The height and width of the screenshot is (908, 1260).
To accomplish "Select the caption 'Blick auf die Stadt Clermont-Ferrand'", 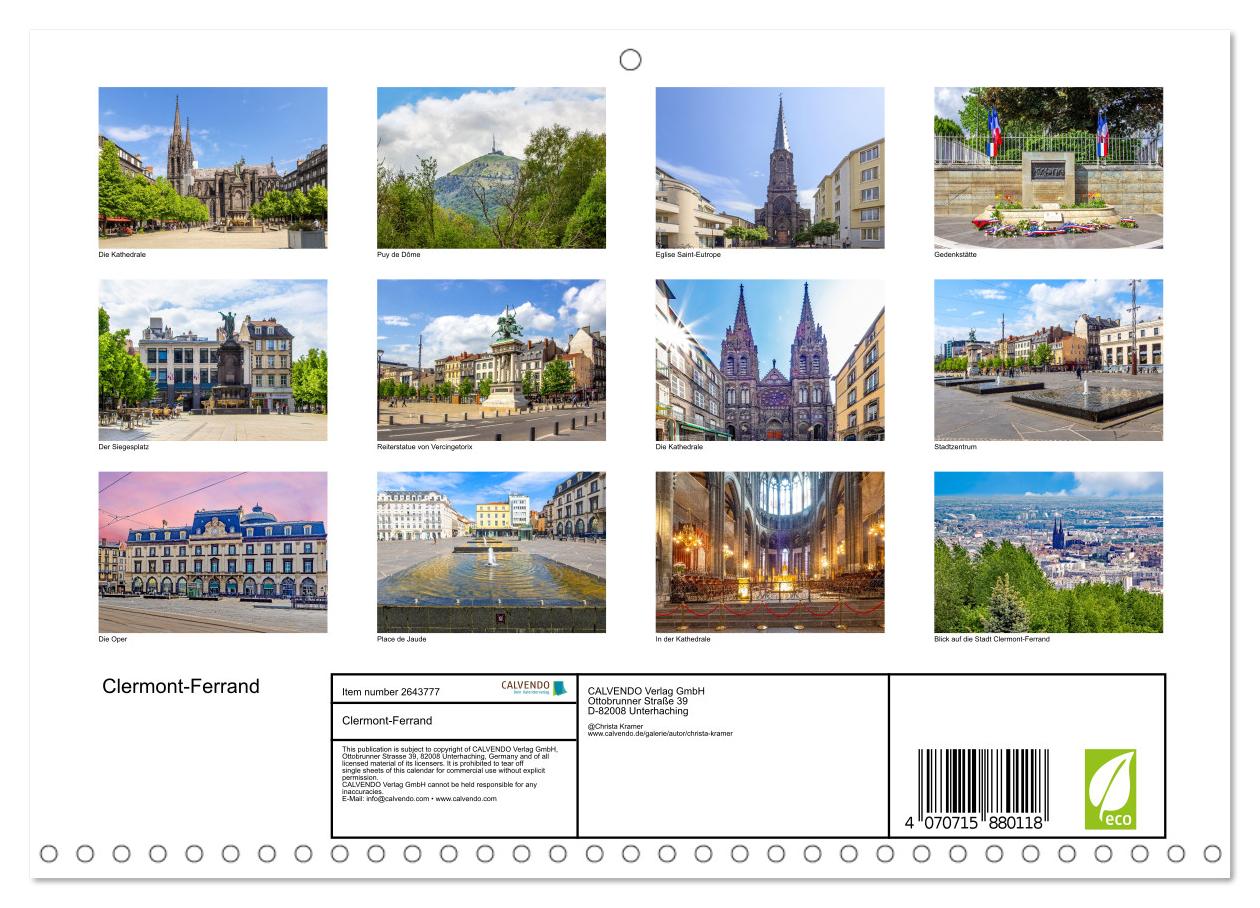I will pos(992,639).
